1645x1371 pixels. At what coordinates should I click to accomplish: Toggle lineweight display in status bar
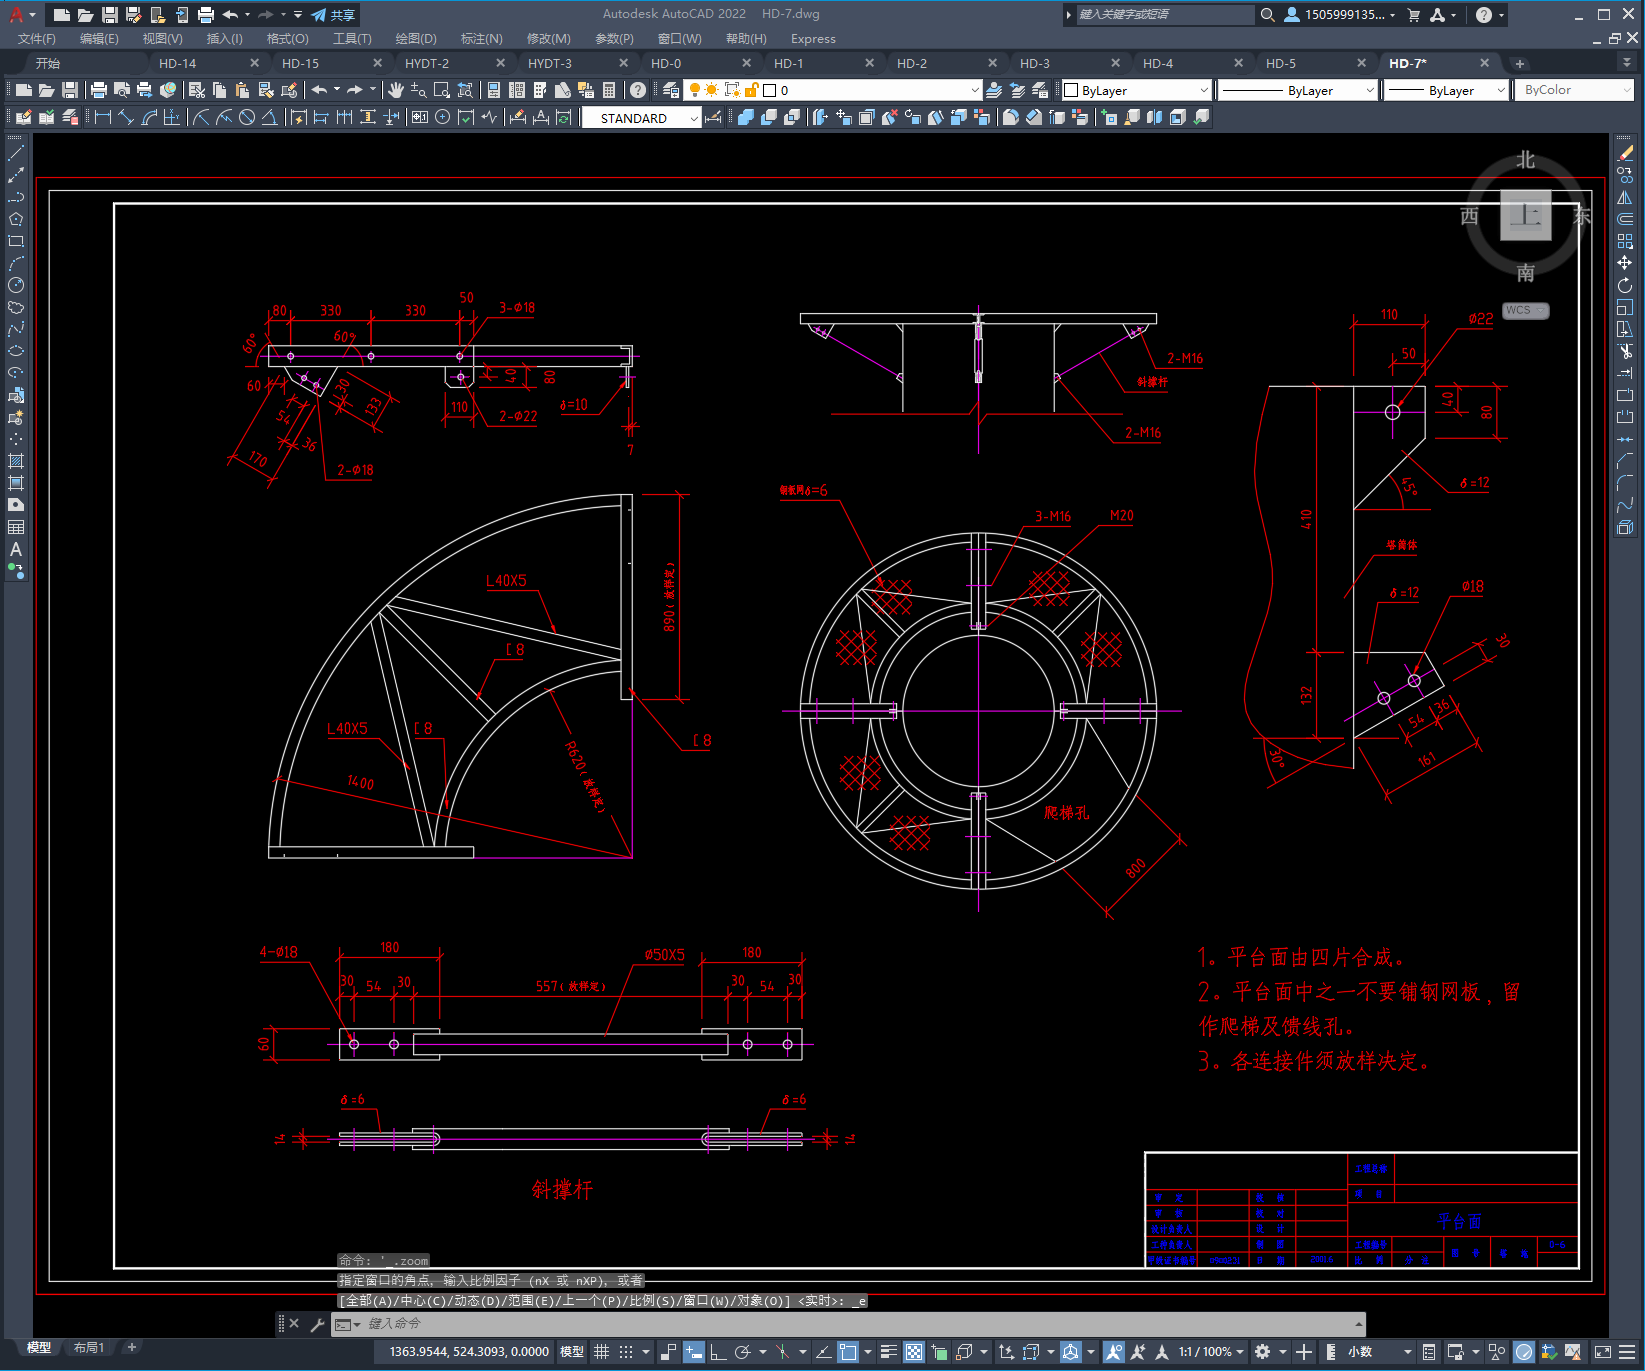pos(889,1352)
